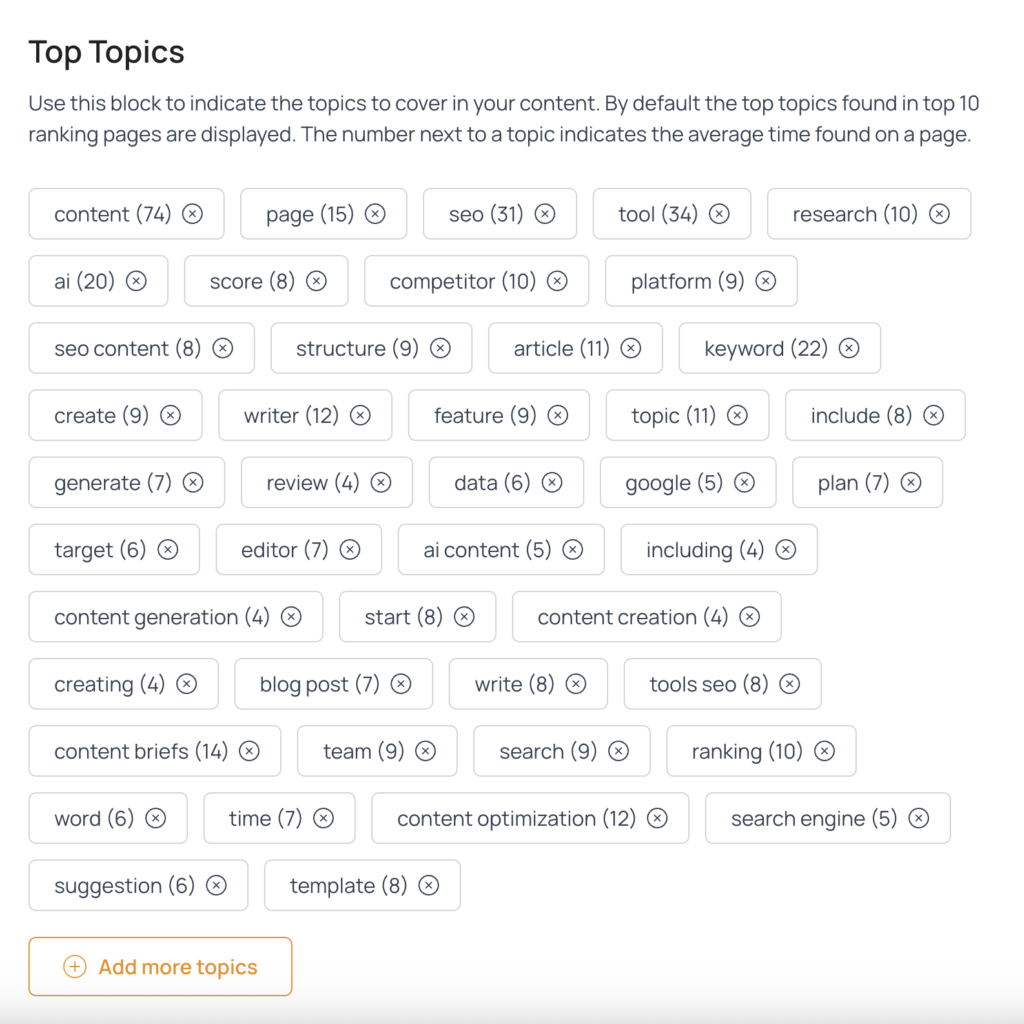Remove the "search engine (5)" topic

[919, 818]
